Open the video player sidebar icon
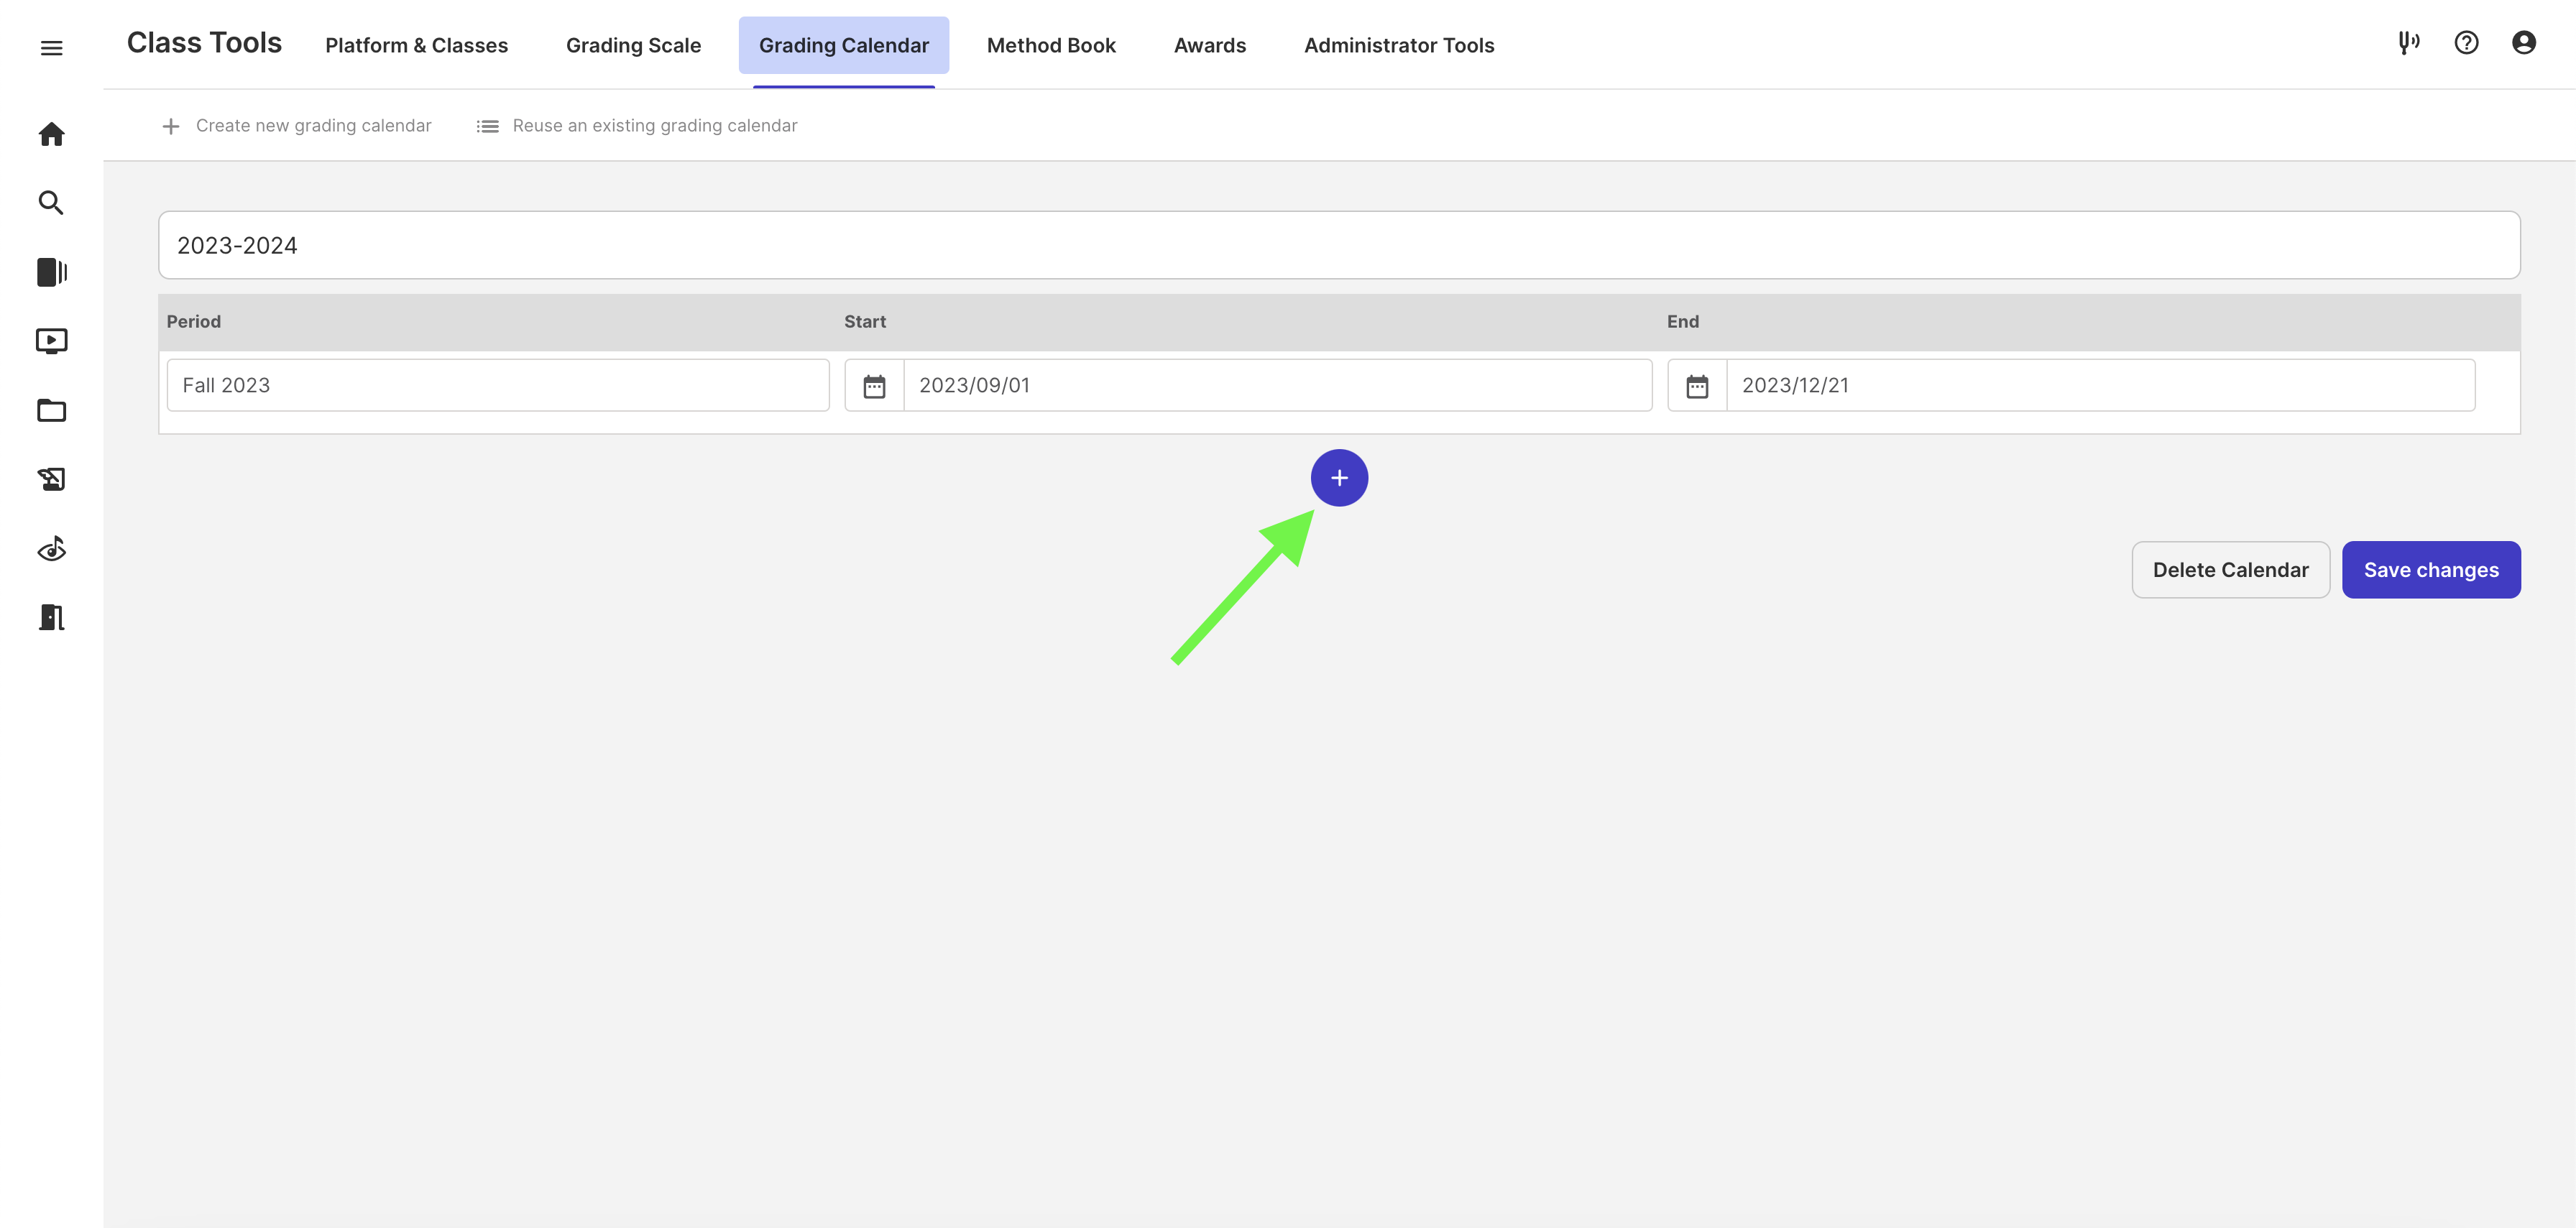Screen dimensions: 2576x1228 pyautogui.click(x=51, y=341)
